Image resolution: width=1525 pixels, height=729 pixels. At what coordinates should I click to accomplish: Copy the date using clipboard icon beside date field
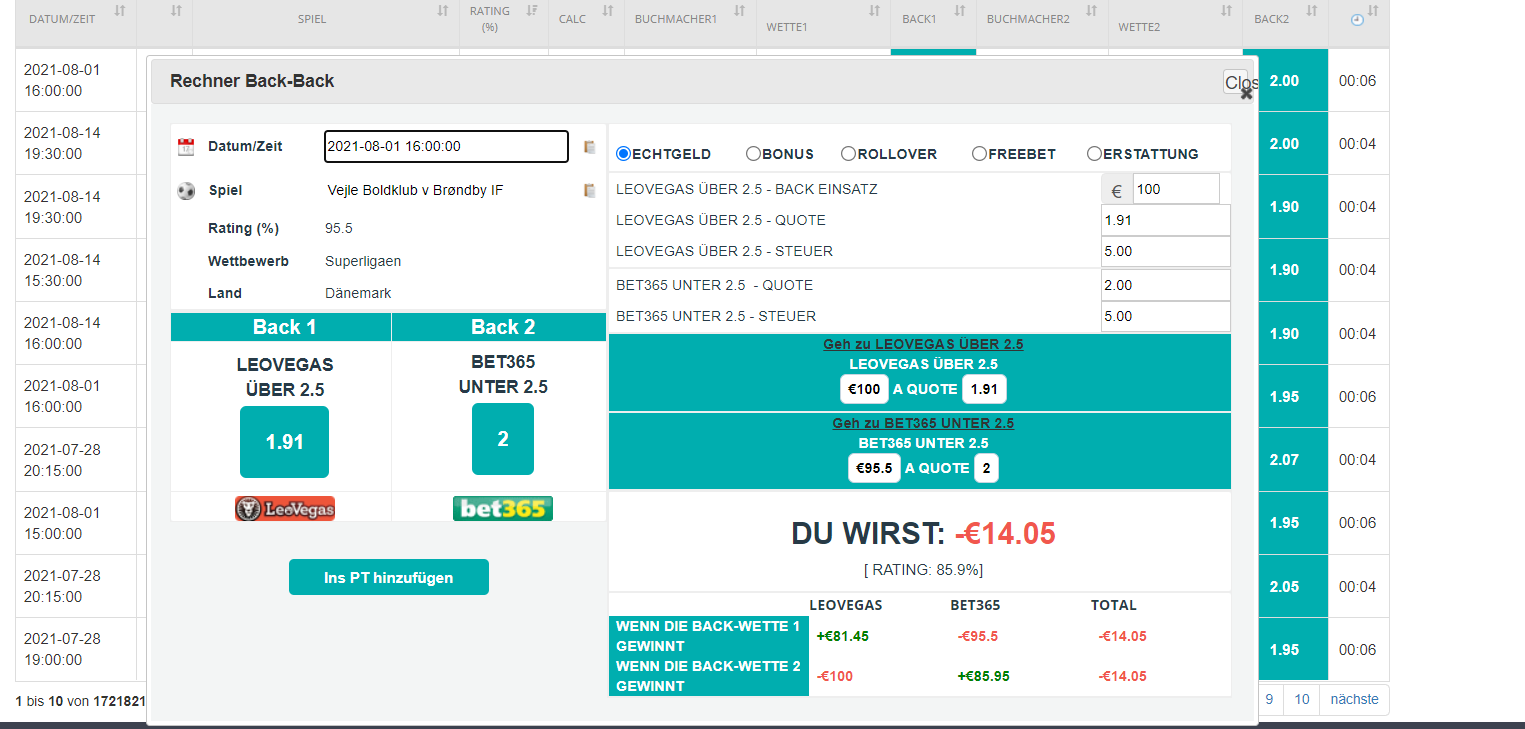point(590,147)
